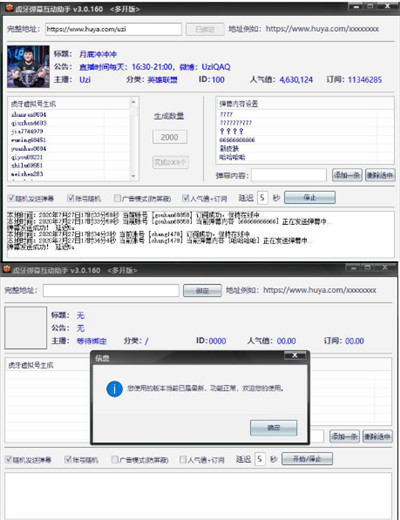Uncheck 随机发送弹幕 in the top window
Image resolution: width=400 pixels, height=520 pixels.
pos(11,199)
